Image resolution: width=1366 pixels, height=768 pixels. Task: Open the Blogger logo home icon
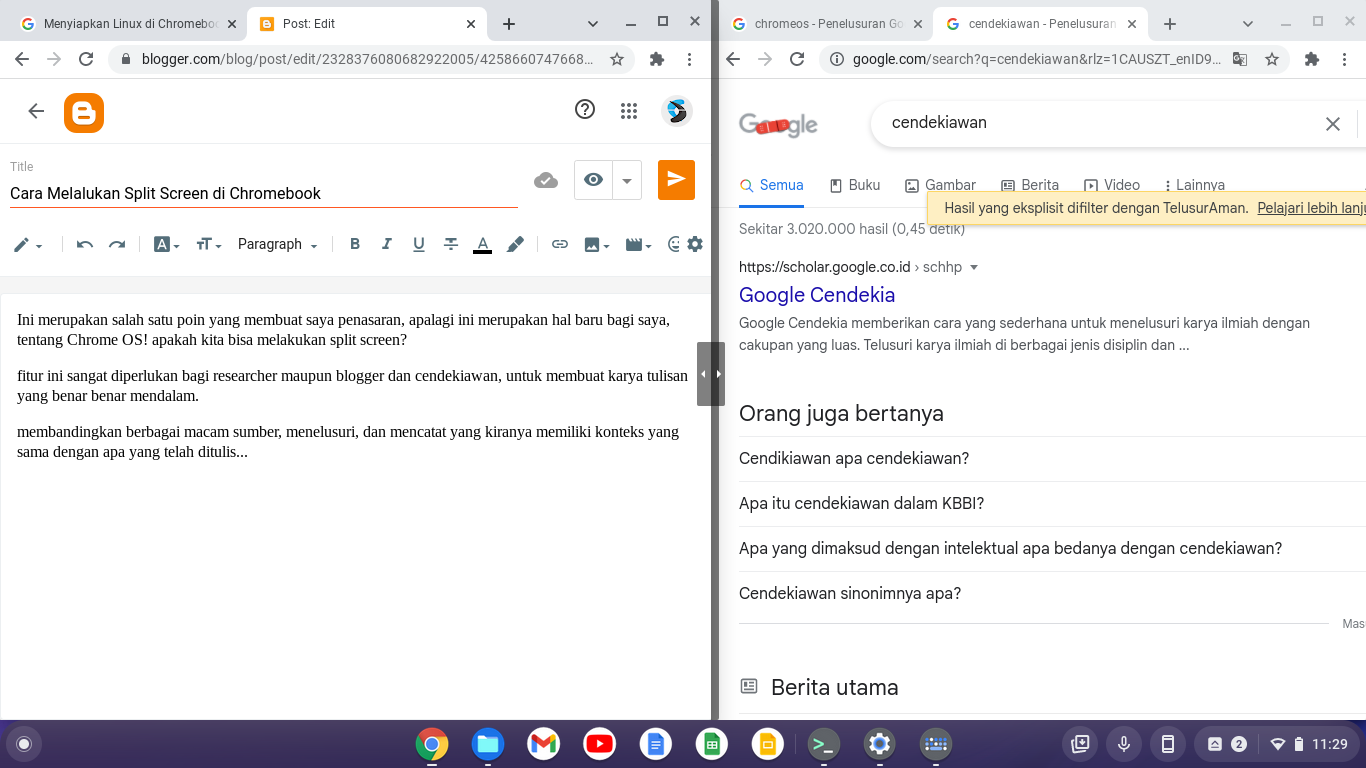click(x=84, y=113)
